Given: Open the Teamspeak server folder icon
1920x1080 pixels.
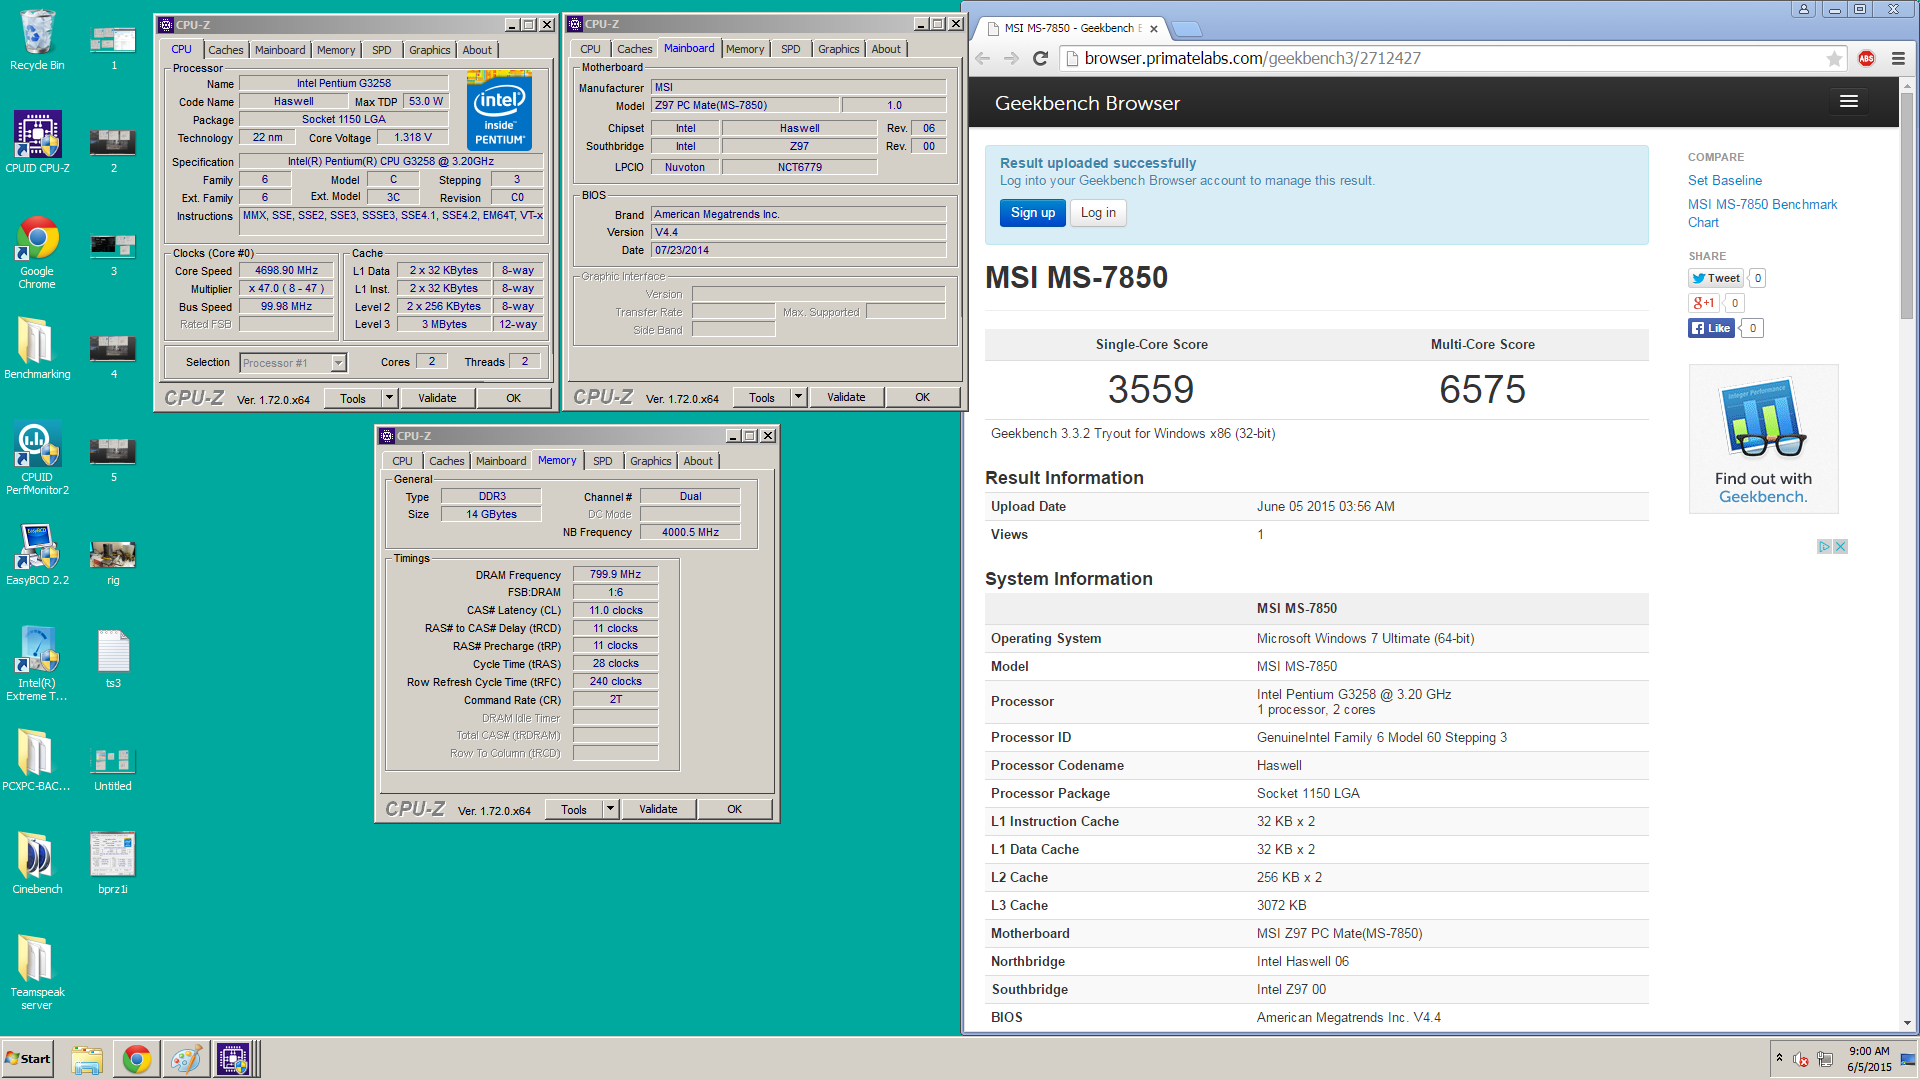Looking at the screenshot, I should coord(37,971).
